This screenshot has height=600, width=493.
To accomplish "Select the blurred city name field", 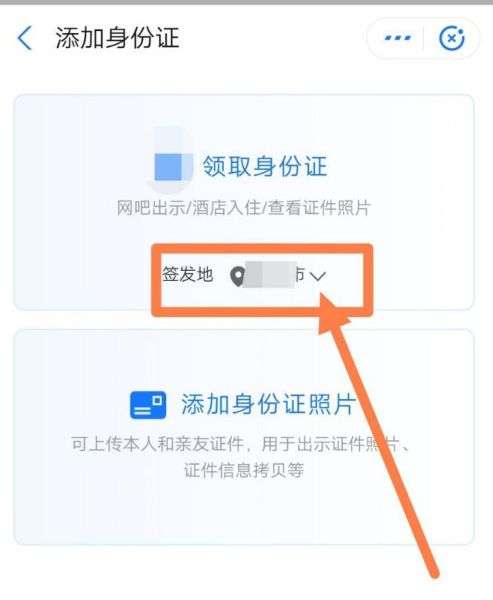I will coord(270,275).
